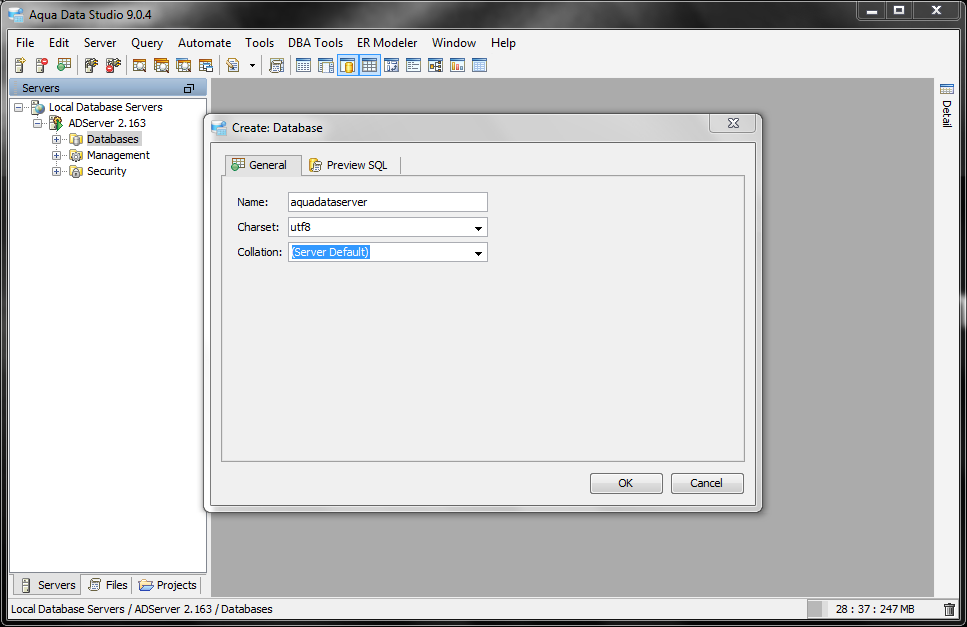Click the cascaded windows toolbar icon
Viewport: 967px width, 627px height.
pyautogui.click(x=205, y=65)
